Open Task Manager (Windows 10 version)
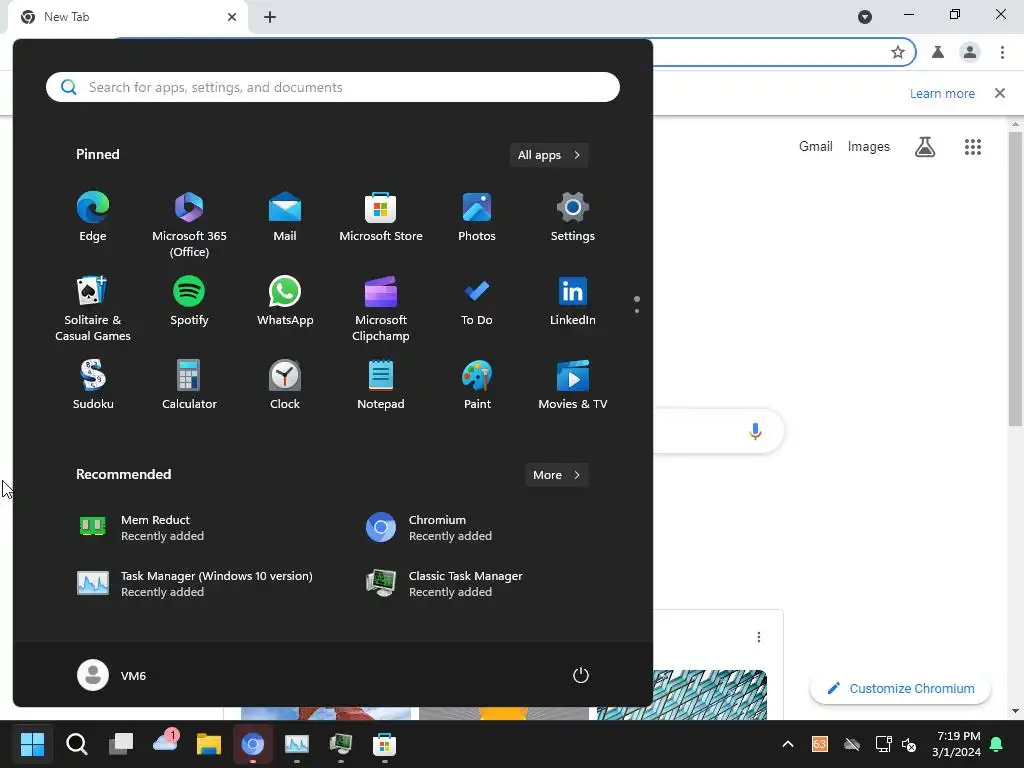This screenshot has width=1024, height=768. (196, 583)
